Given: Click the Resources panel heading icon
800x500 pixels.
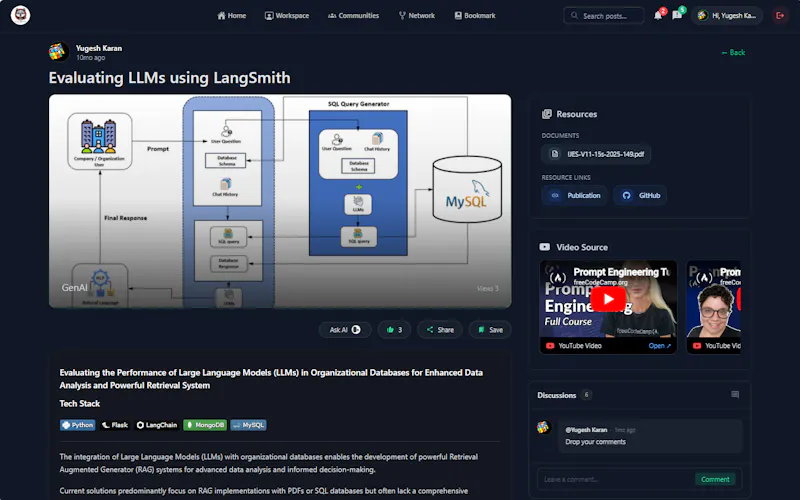Looking at the screenshot, I should [547, 114].
